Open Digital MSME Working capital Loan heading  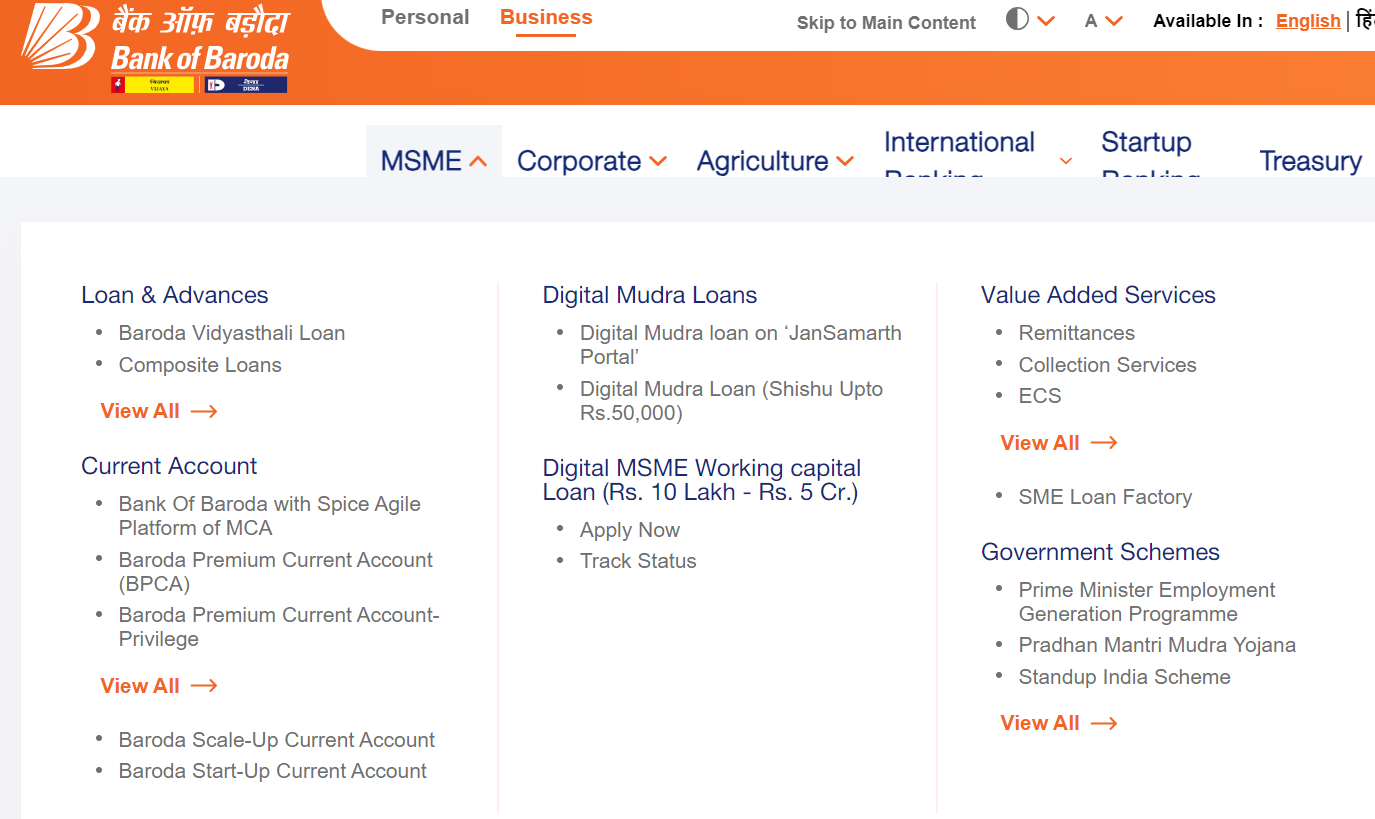pyautogui.click(x=702, y=480)
